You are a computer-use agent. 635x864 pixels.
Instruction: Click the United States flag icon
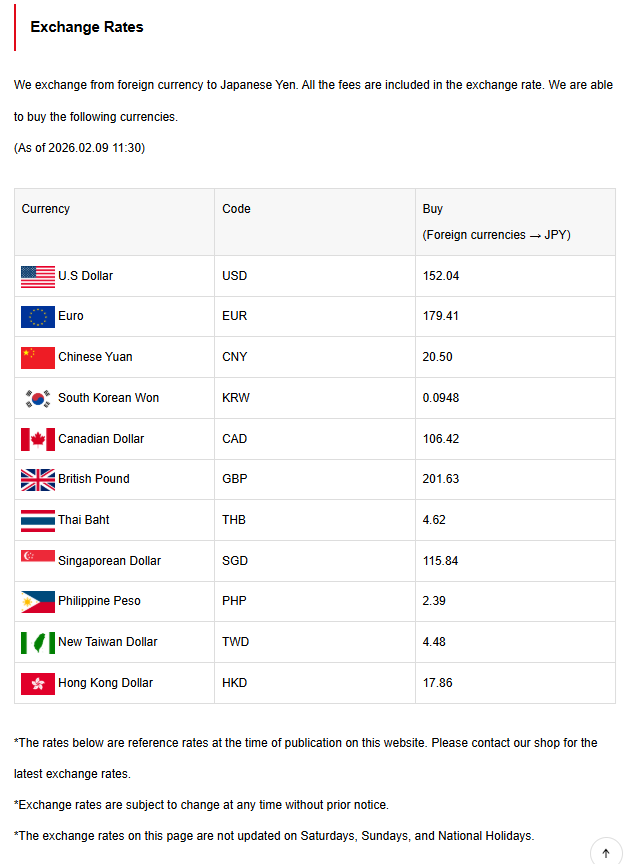38,276
